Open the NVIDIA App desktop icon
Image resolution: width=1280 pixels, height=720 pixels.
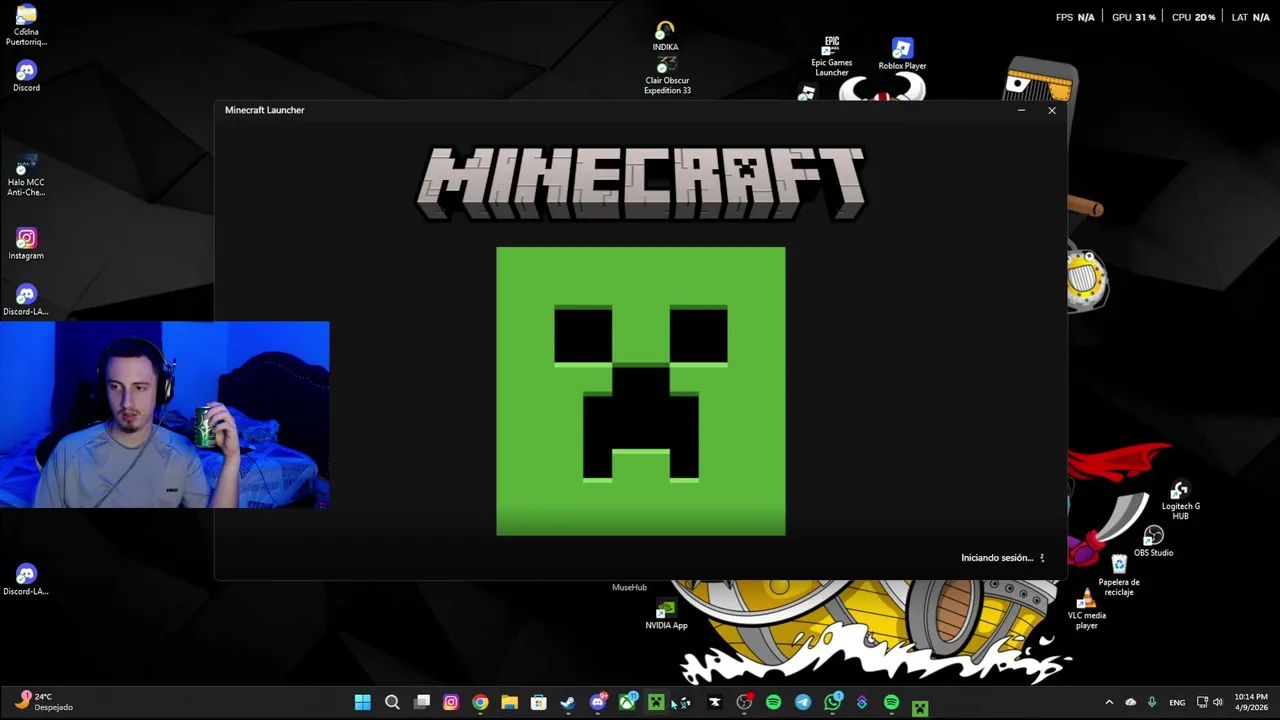point(666,615)
